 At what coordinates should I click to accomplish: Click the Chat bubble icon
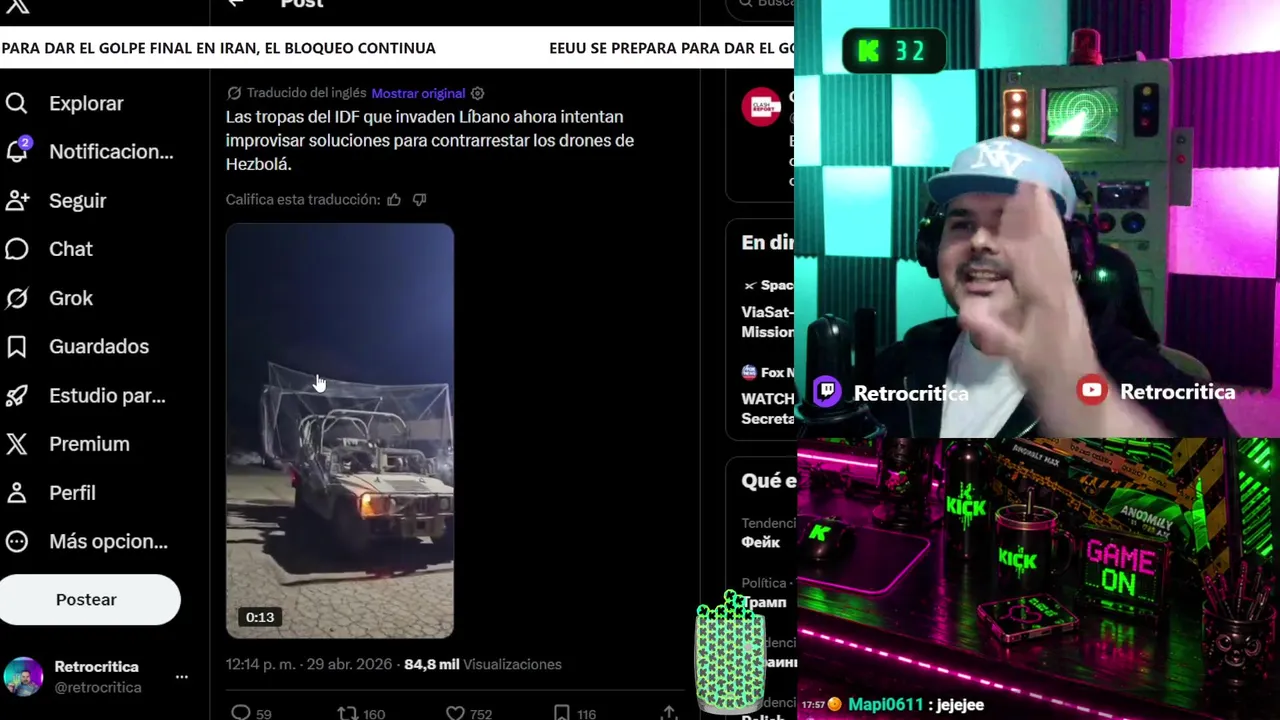pyautogui.click(x=16, y=249)
